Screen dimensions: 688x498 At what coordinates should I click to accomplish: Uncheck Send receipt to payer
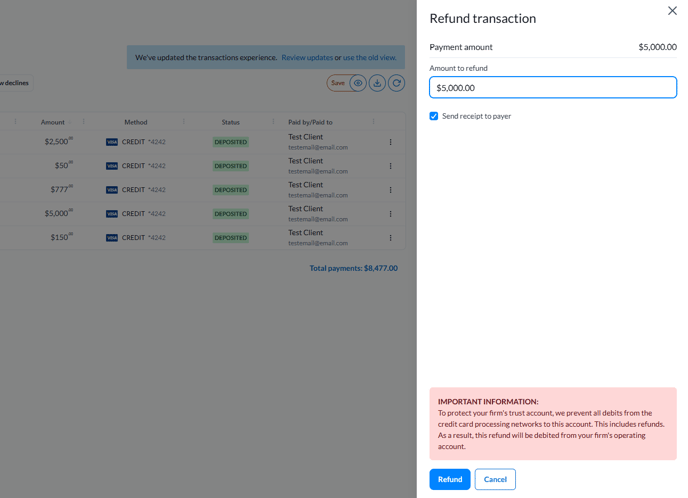434,116
